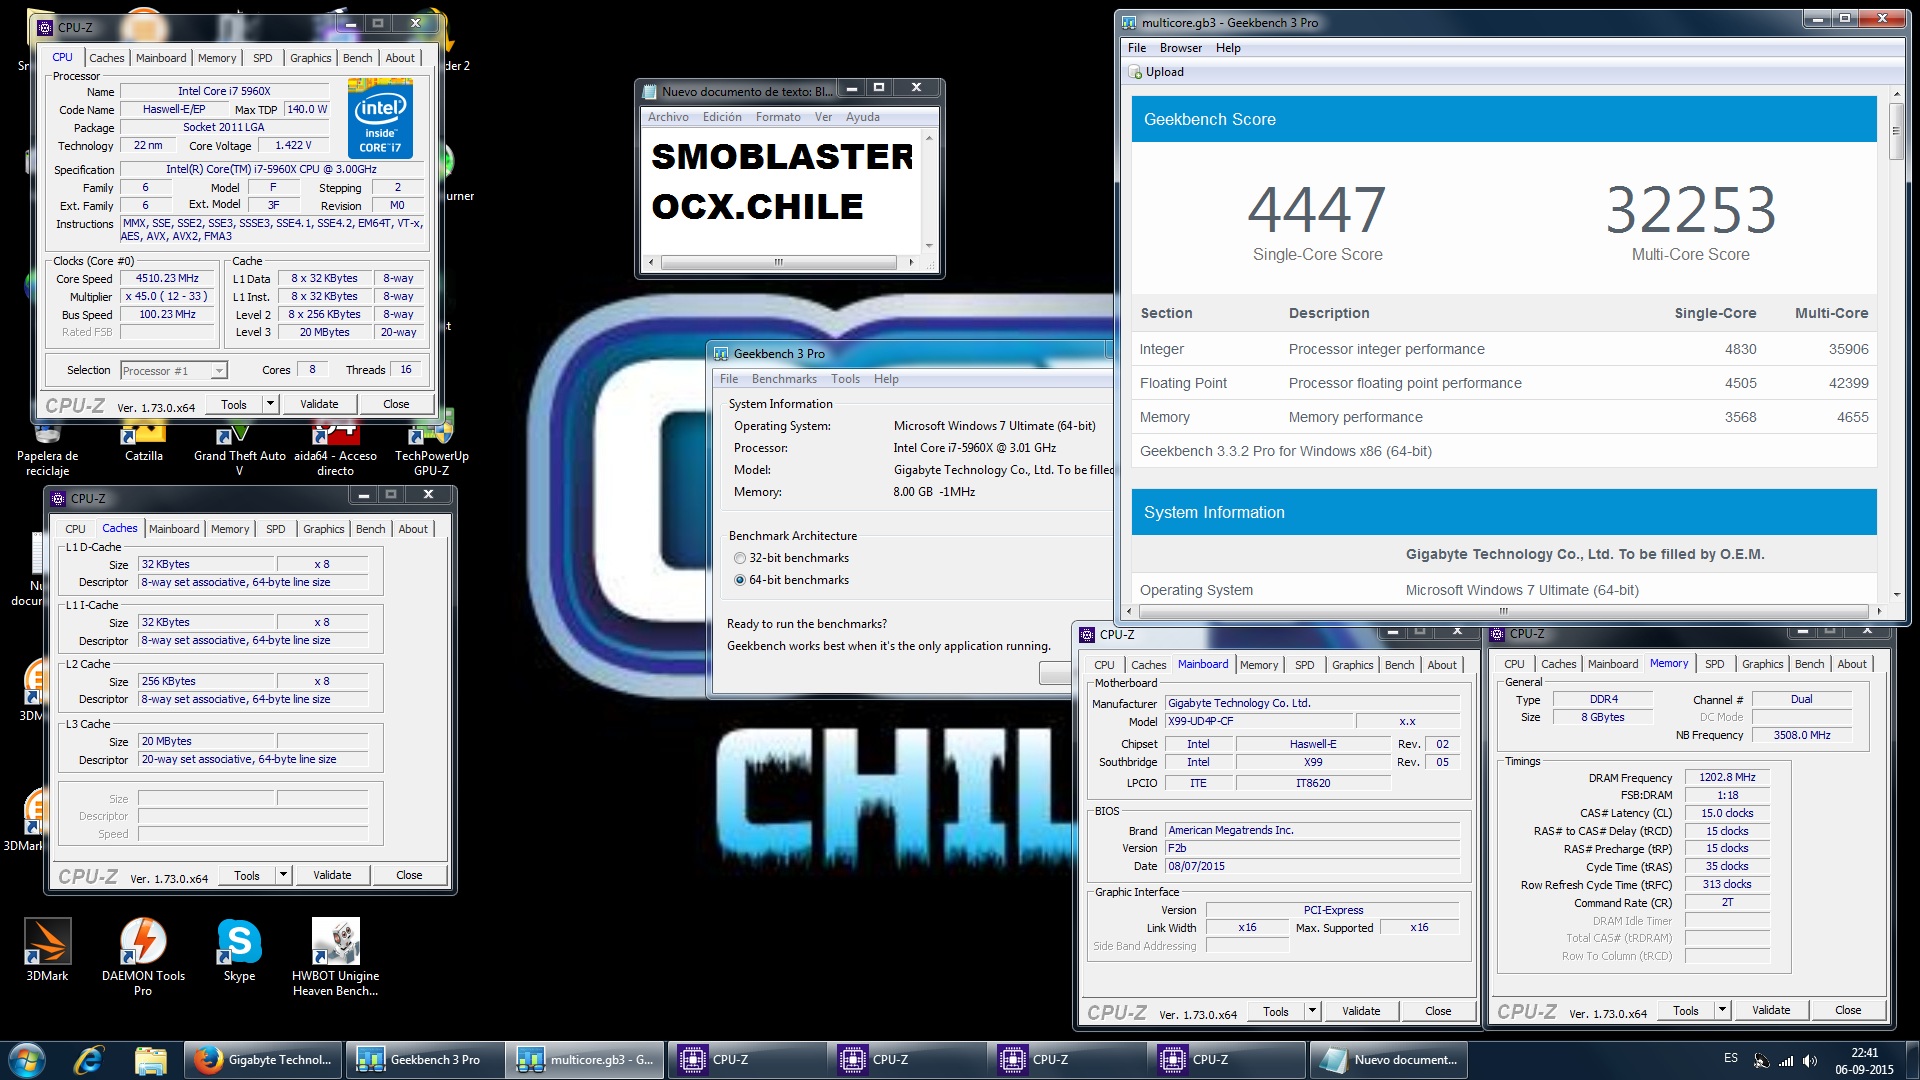Expand Tools arrow in Memory CPU-Z window
Screen dimensions: 1920x1080
coord(1722,1010)
